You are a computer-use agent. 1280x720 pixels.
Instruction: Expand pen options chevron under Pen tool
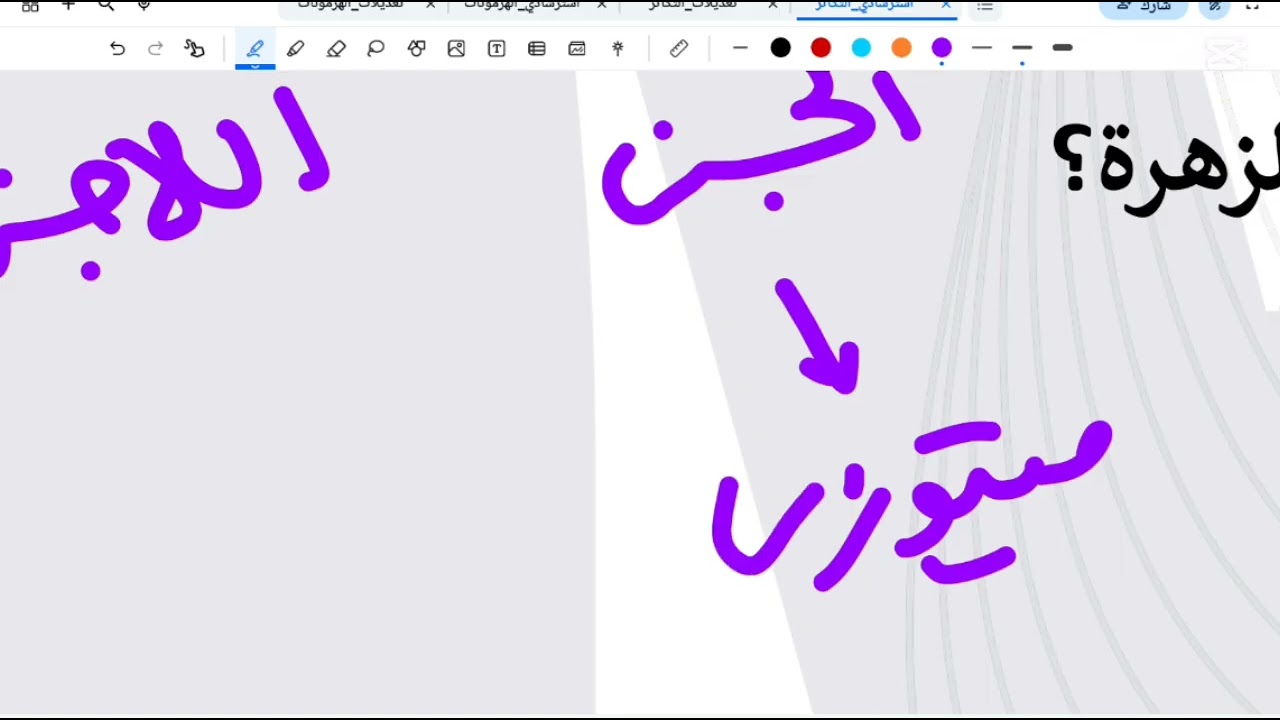click(x=255, y=65)
